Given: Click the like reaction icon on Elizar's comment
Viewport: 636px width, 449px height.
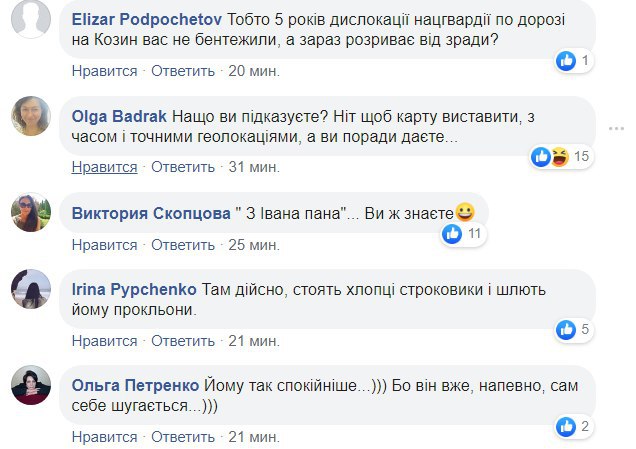Looking at the screenshot, I should 567,61.
